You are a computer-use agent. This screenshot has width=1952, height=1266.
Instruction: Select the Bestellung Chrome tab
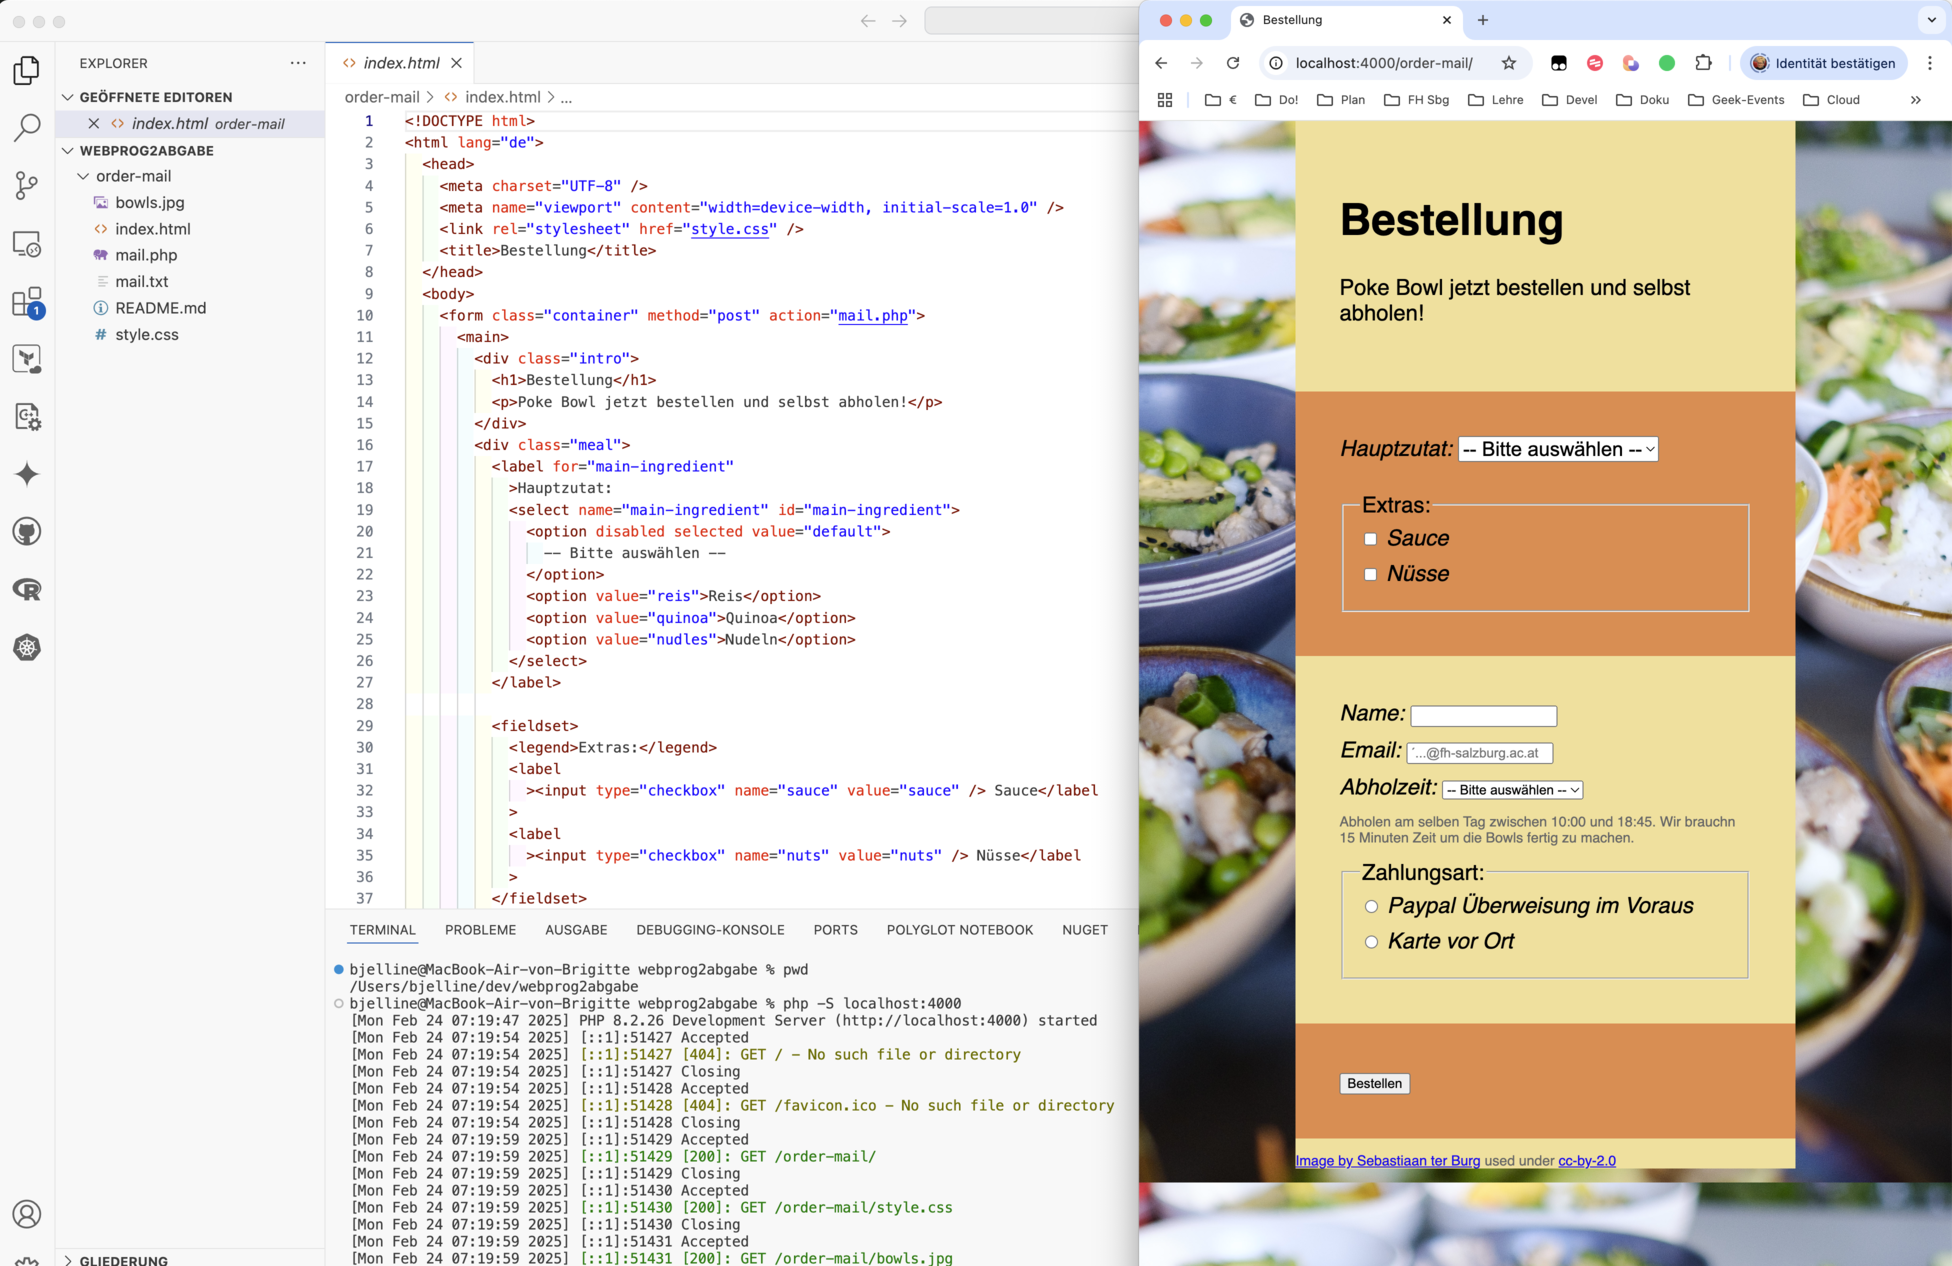1345,20
